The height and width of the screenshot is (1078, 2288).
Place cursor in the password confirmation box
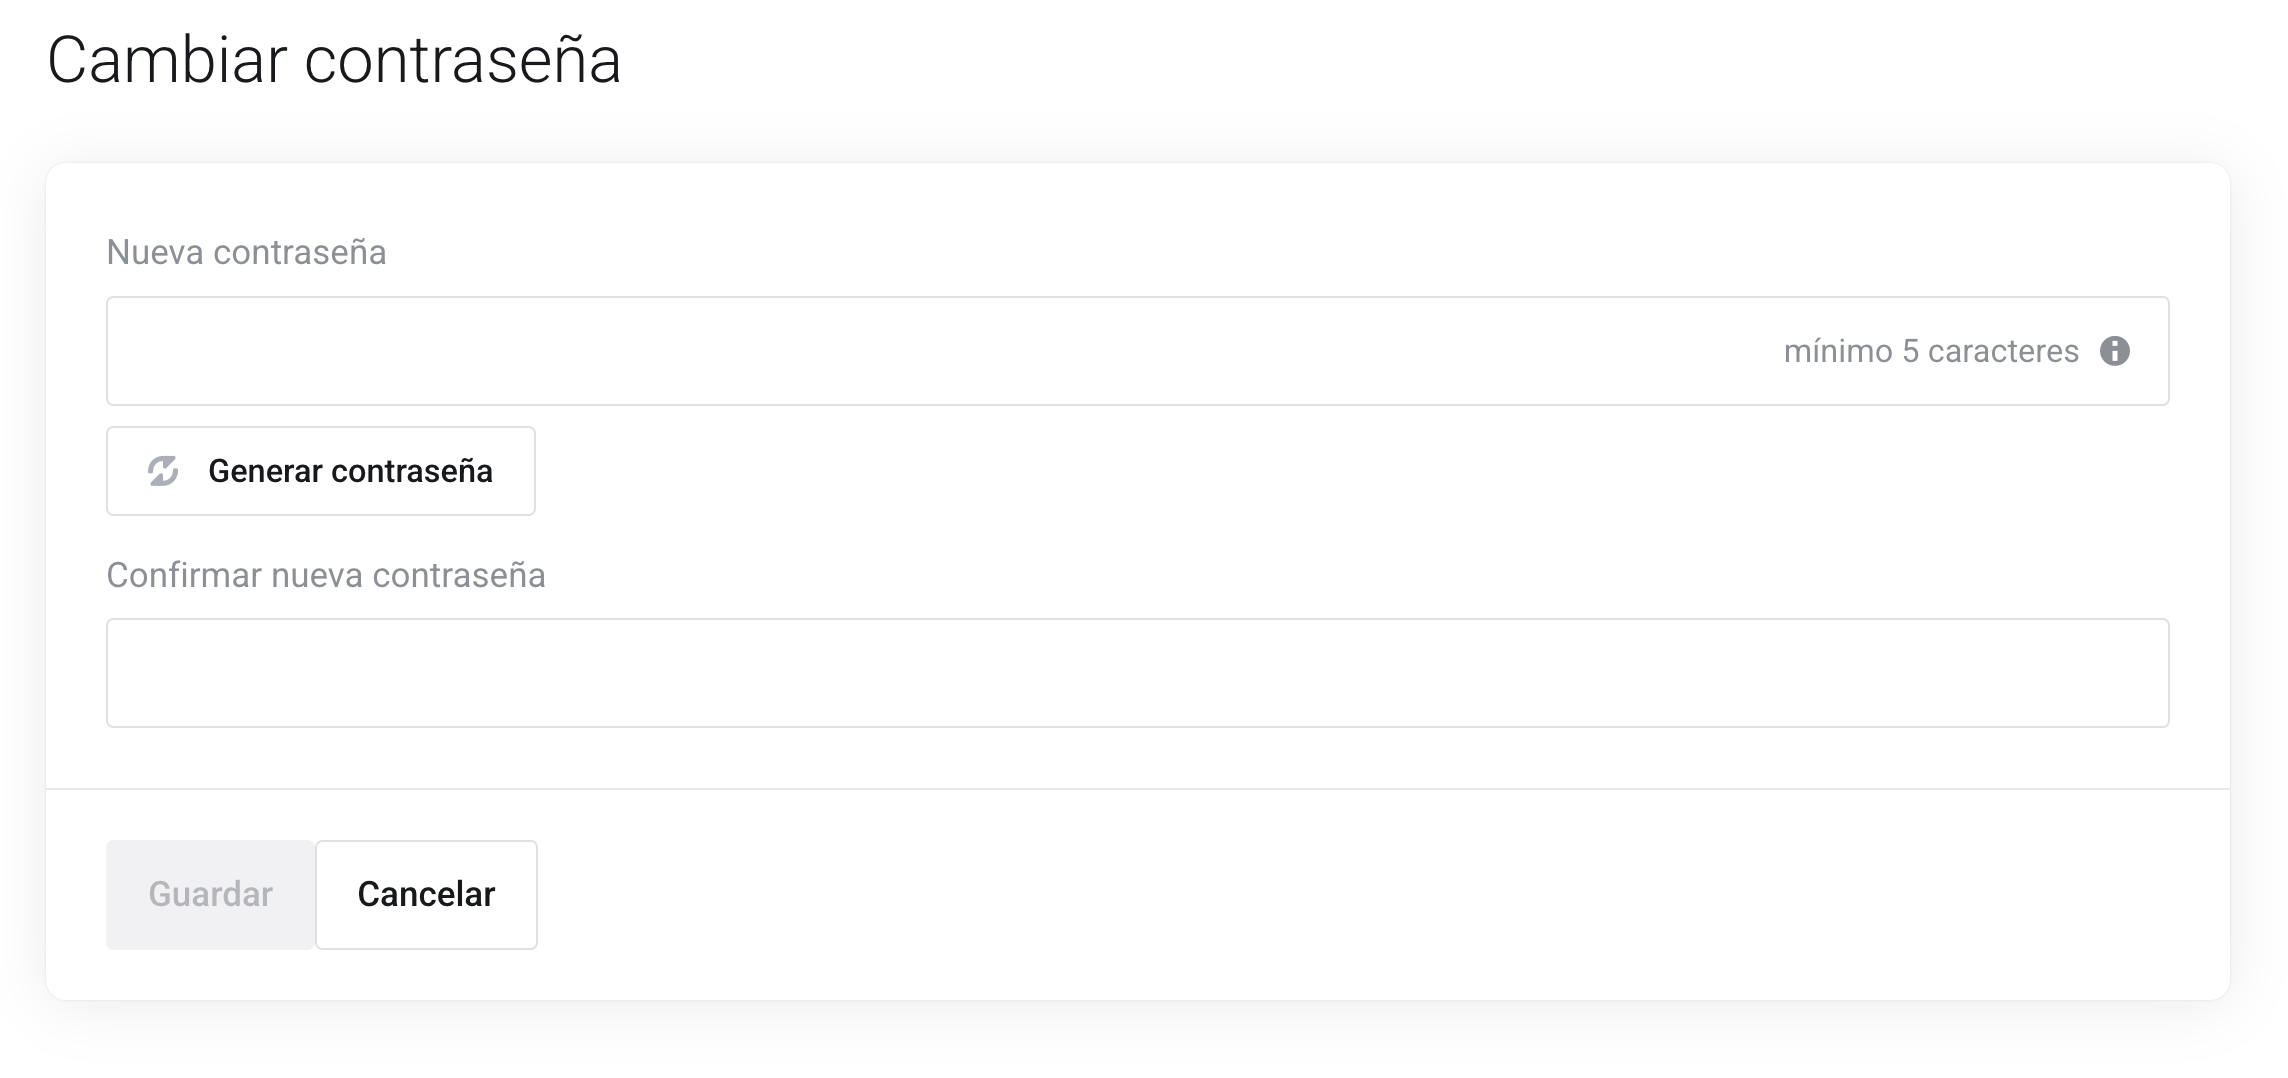[x=1137, y=673]
